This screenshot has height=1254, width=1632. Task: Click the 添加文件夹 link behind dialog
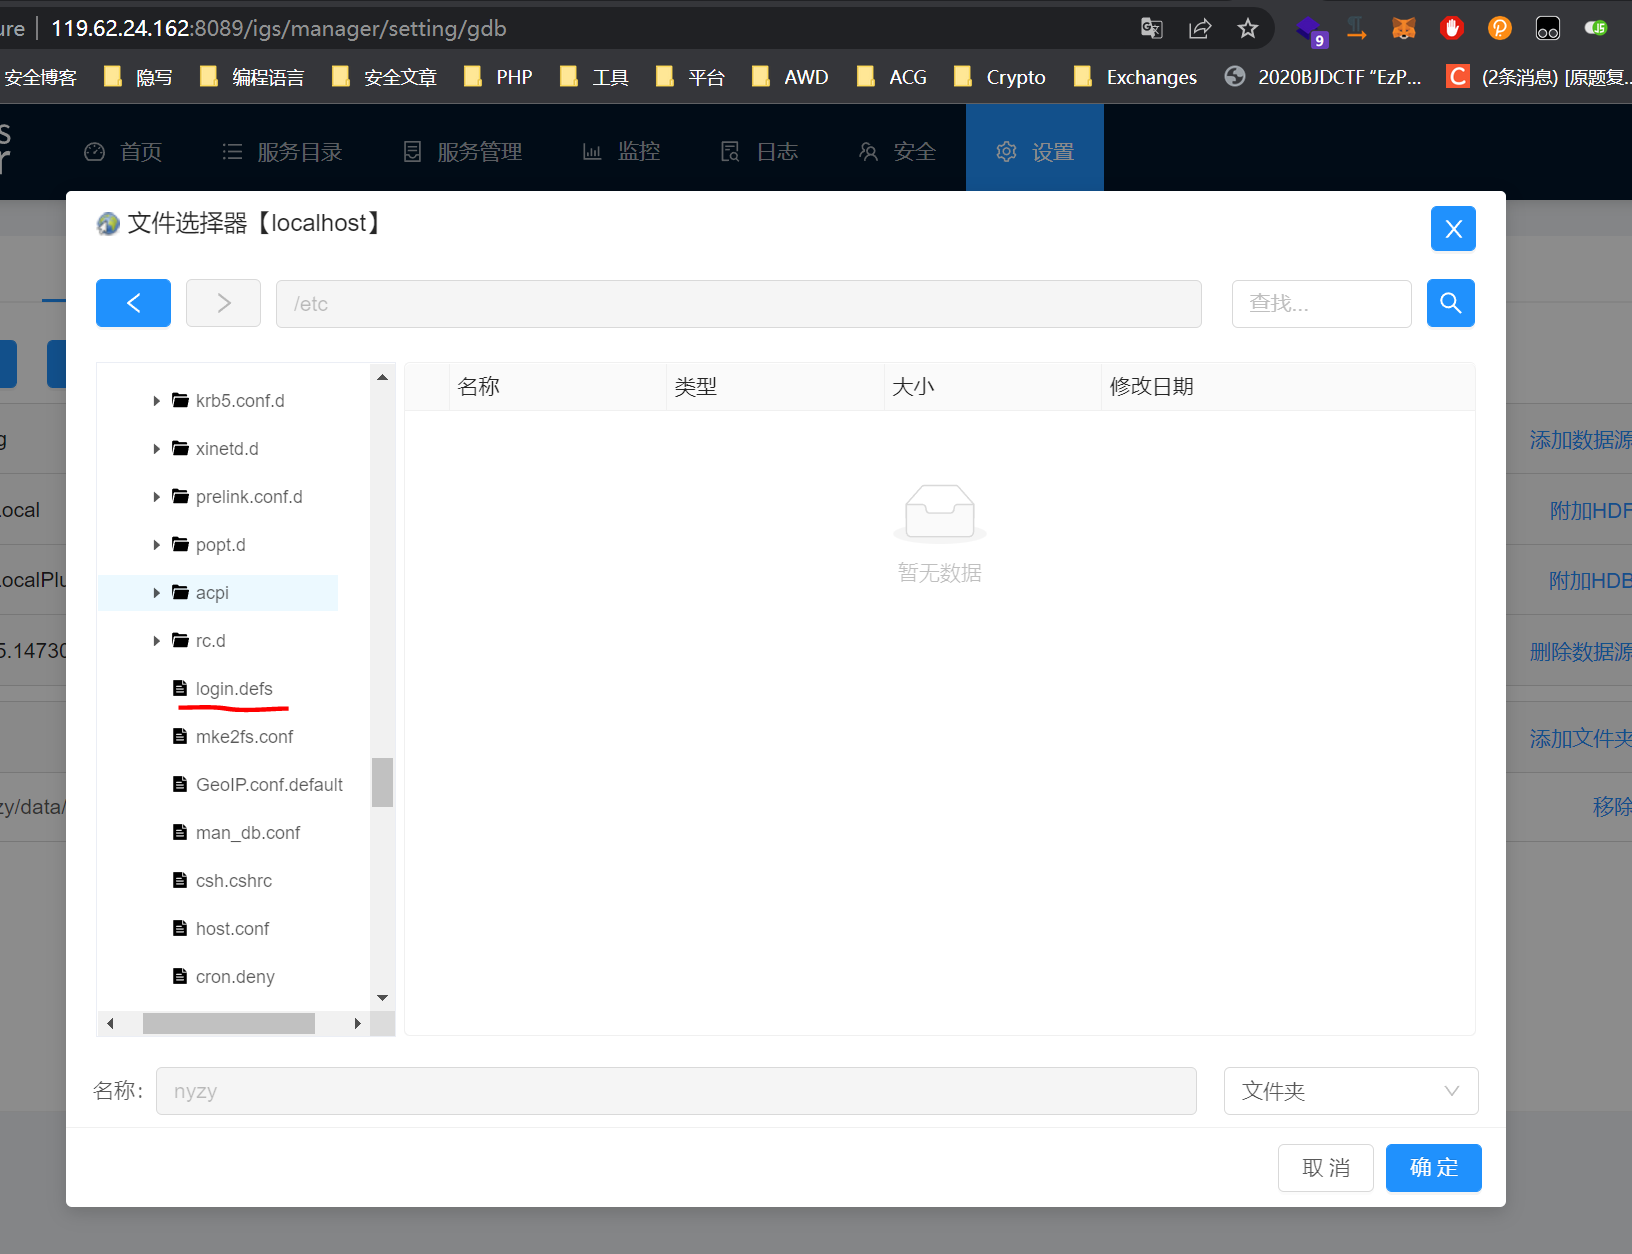coord(1580,739)
